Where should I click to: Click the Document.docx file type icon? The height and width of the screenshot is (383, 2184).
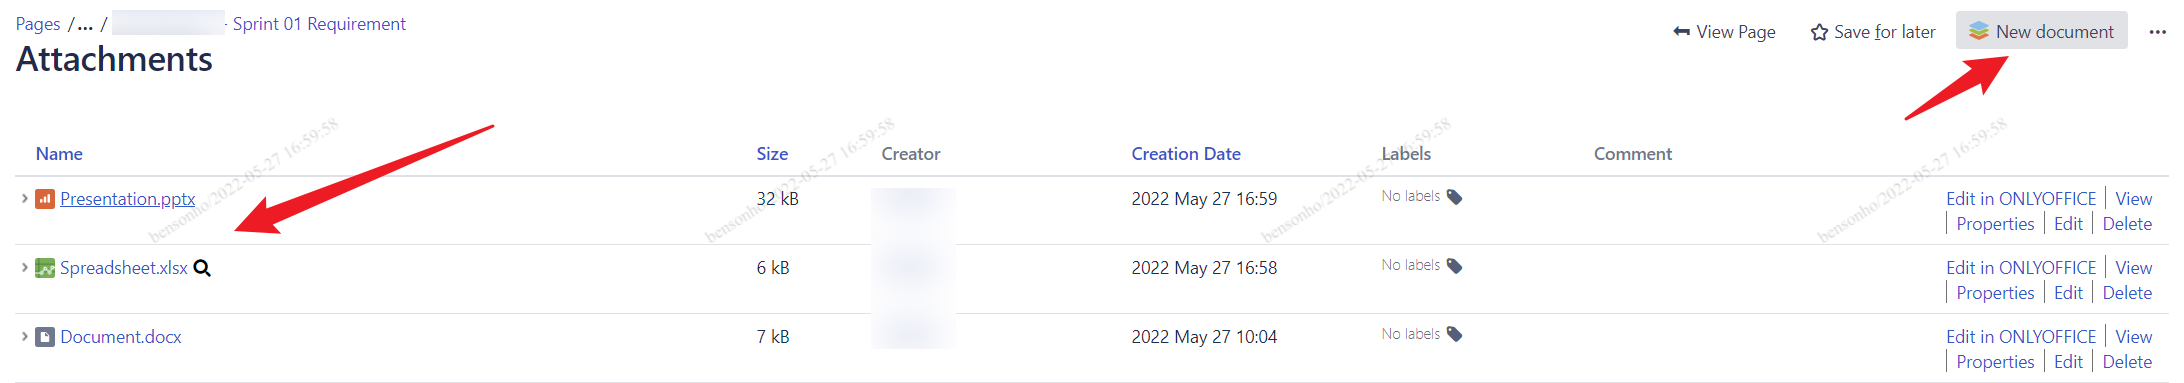45,337
